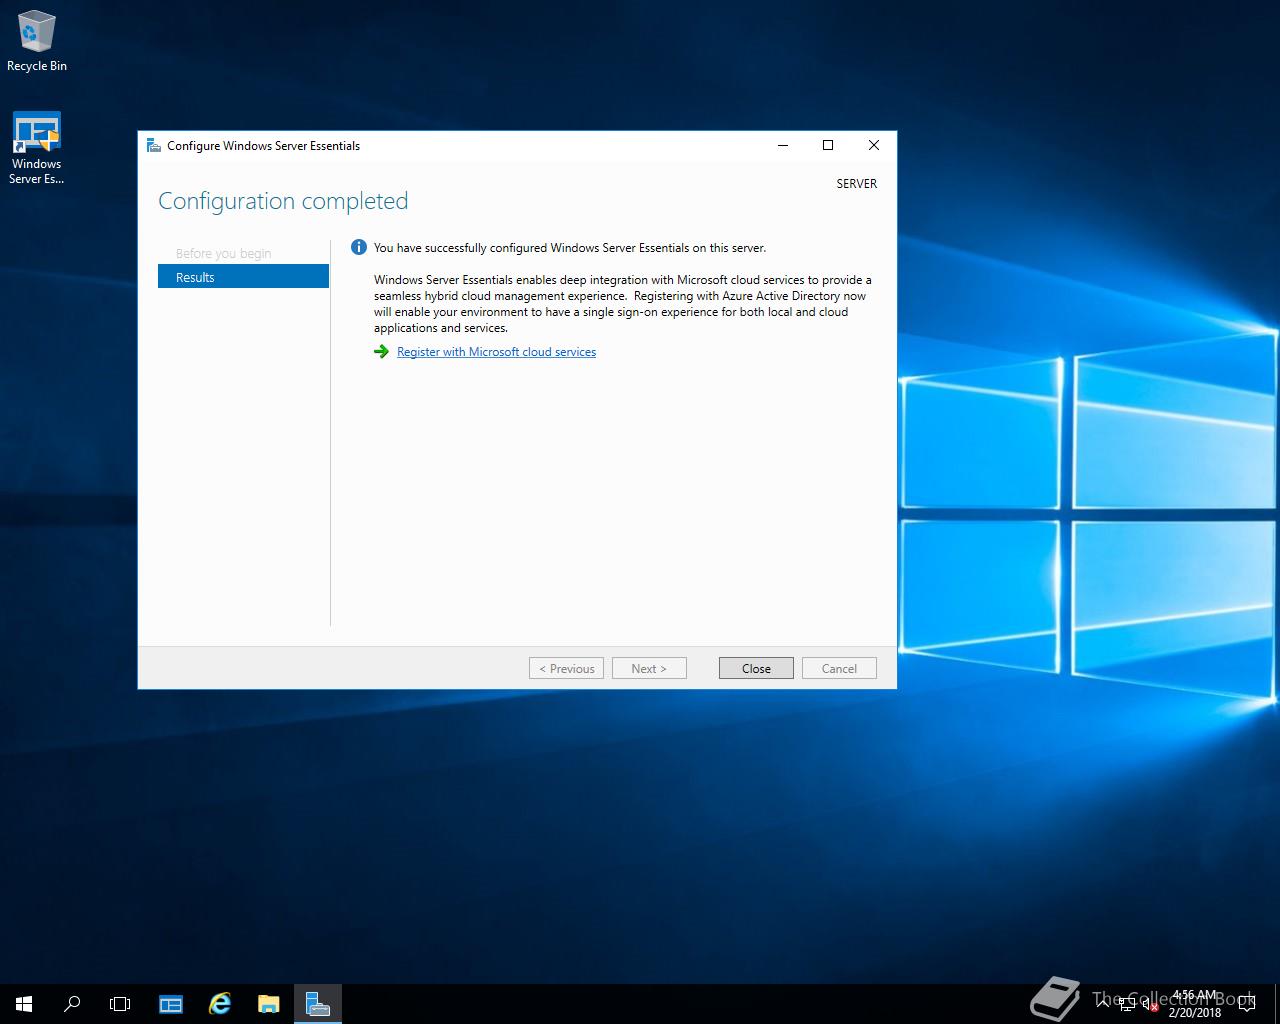Launch Server Manager from the taskbar
The width and height of the screenshot is (1280, 1024).
[171, 1004]
